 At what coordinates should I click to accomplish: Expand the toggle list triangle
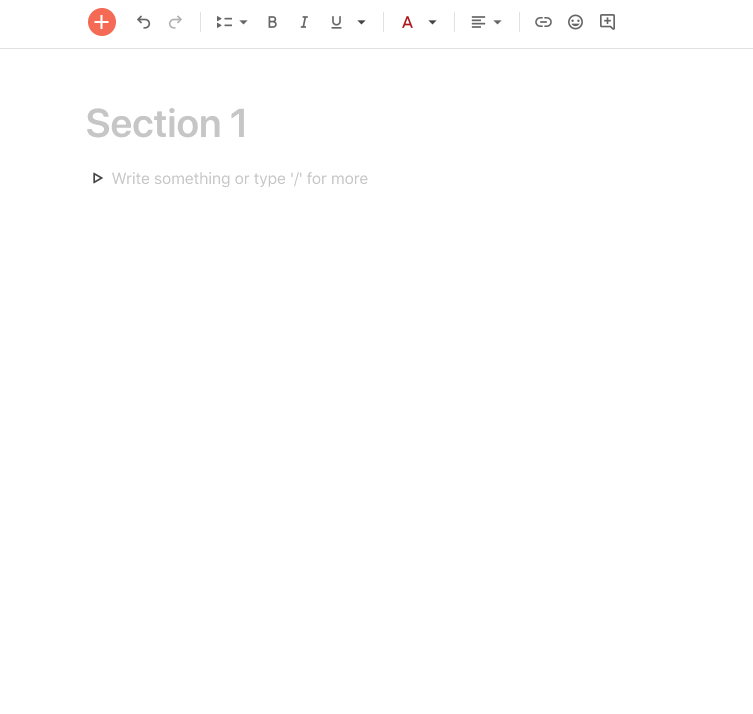[97, 178]
